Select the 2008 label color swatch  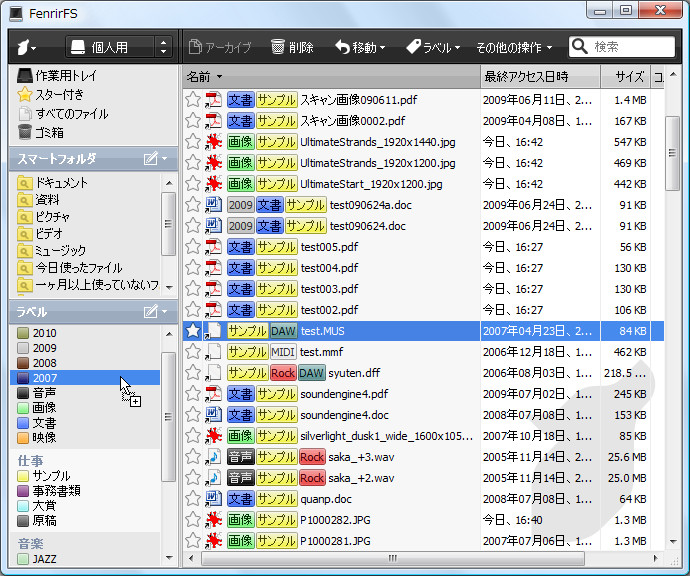[x=23, y=363]
